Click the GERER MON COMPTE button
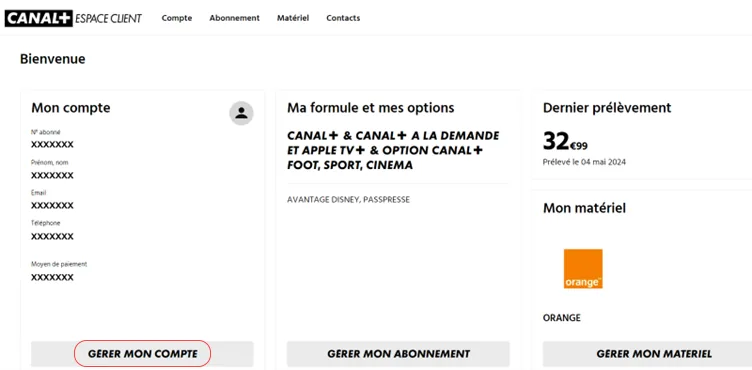 tap(142, 354)
